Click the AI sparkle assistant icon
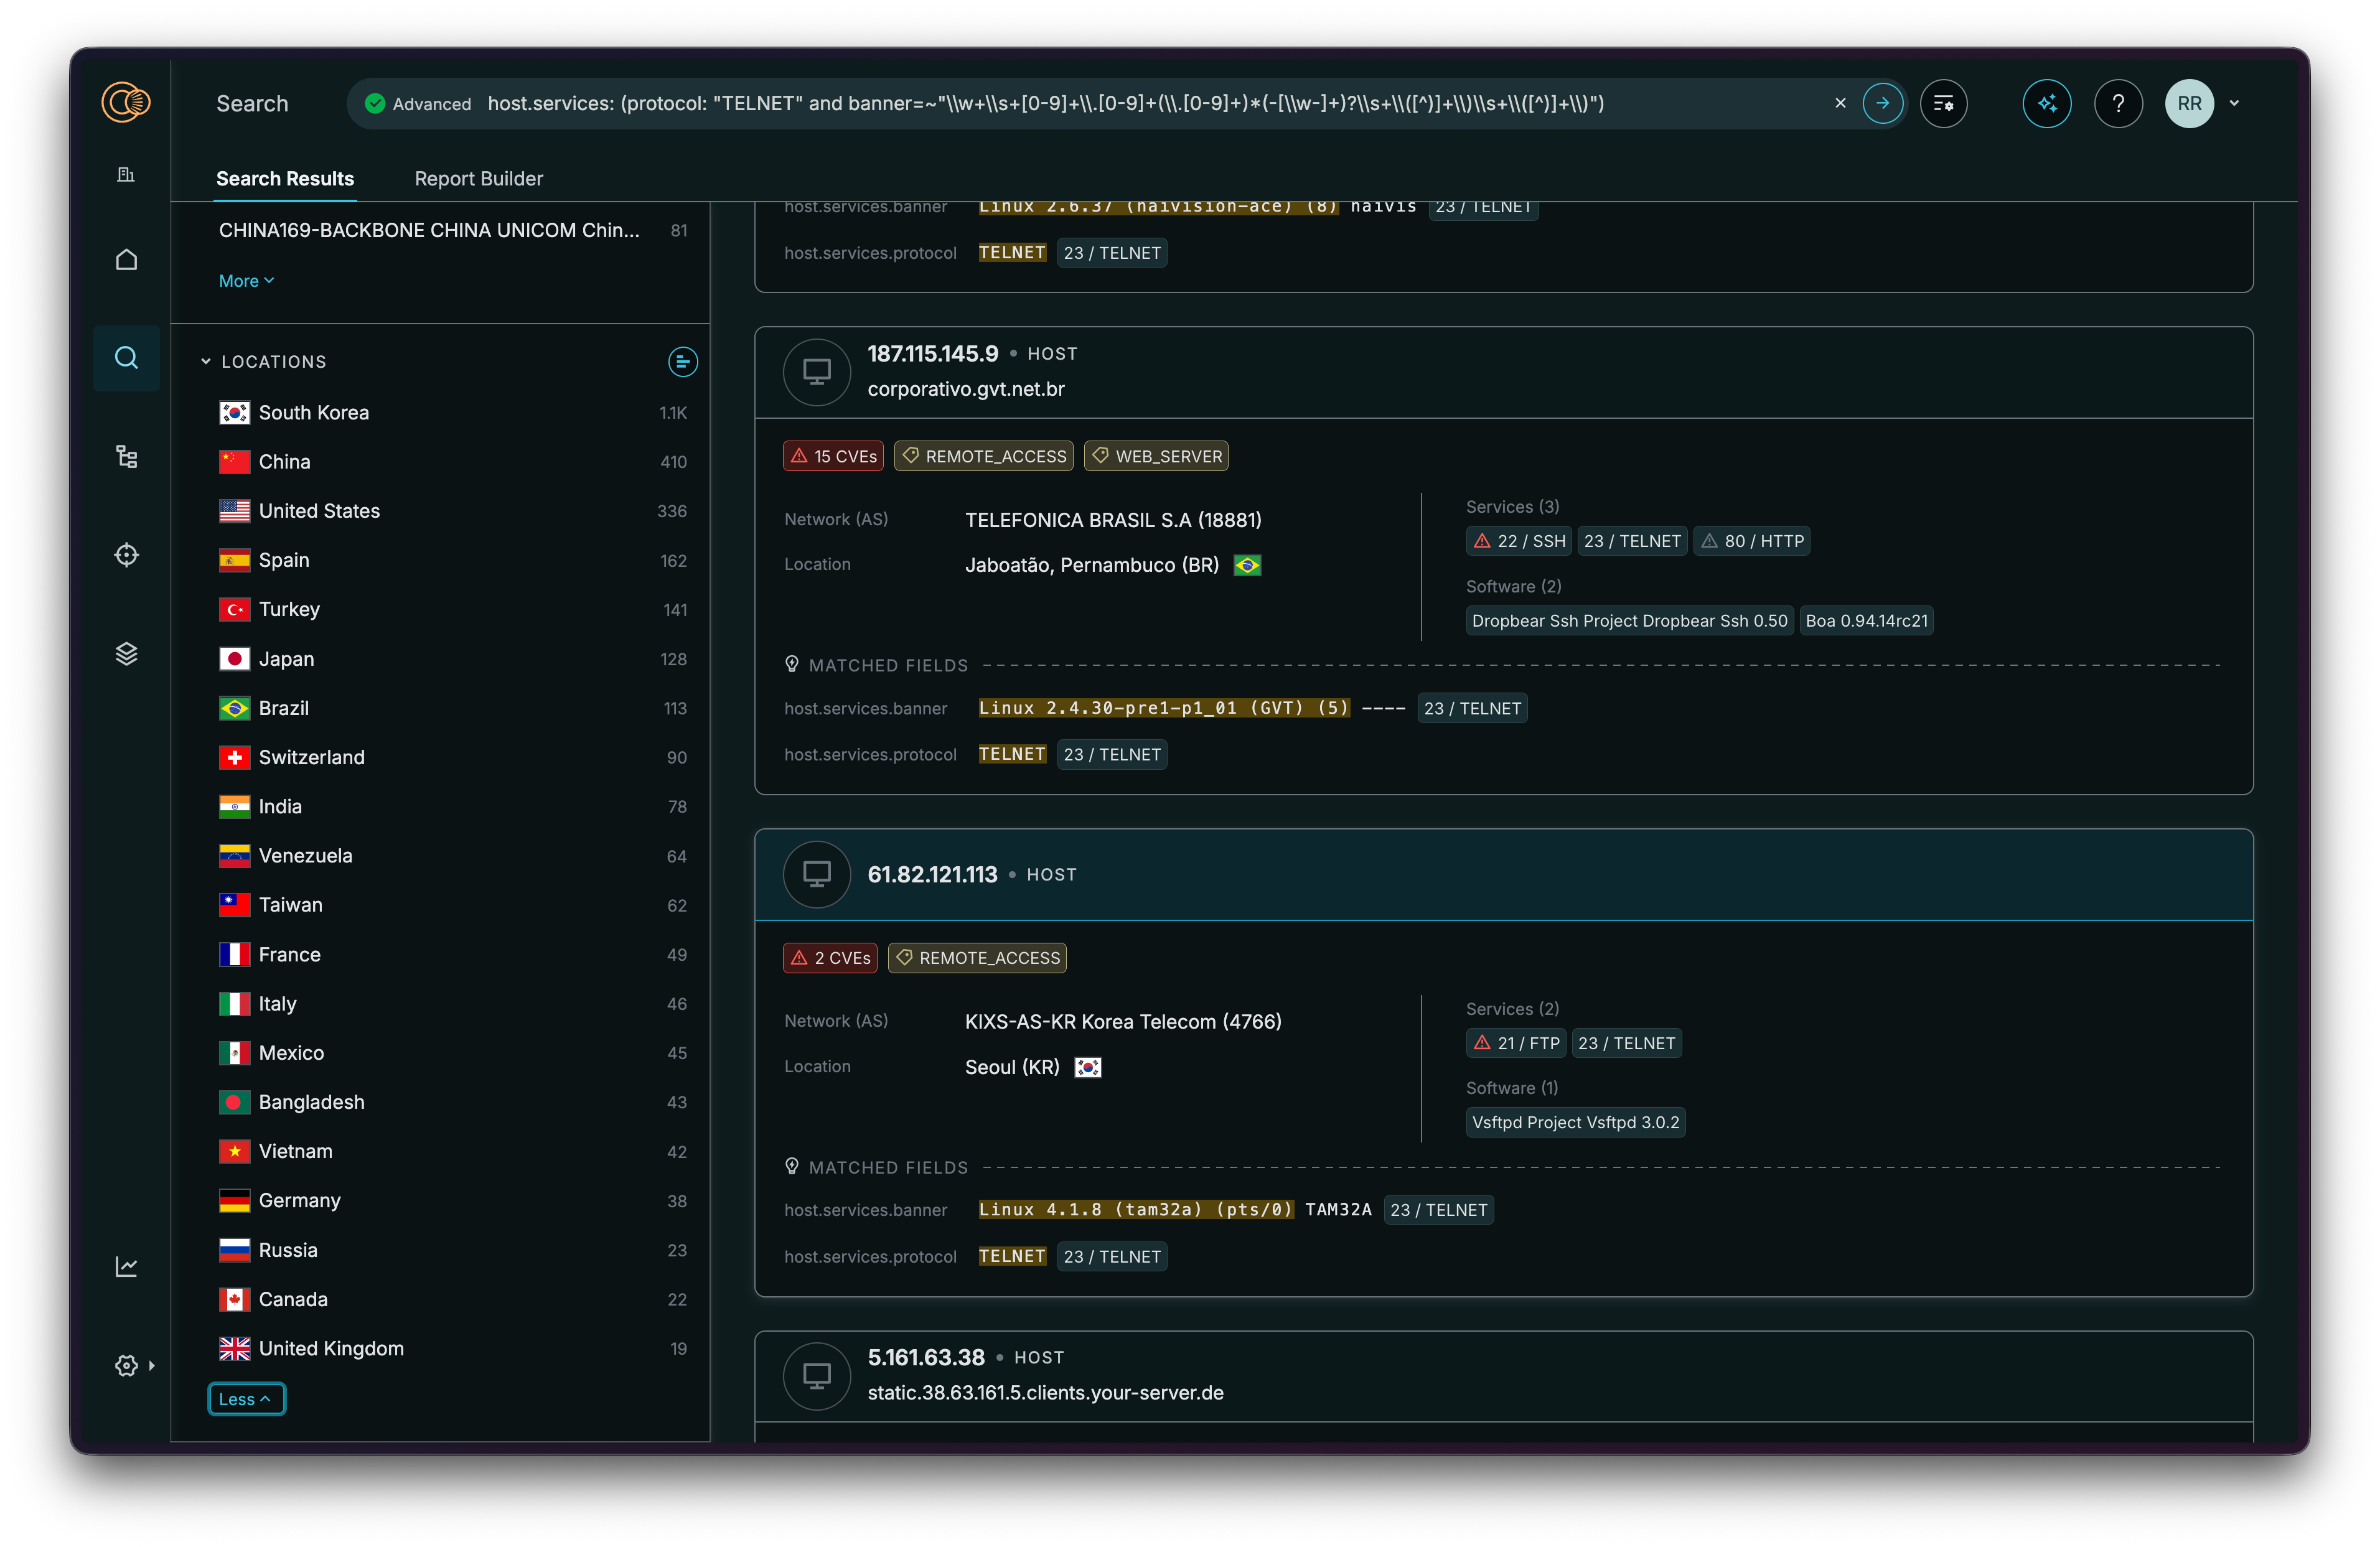 coord(2046,103)
